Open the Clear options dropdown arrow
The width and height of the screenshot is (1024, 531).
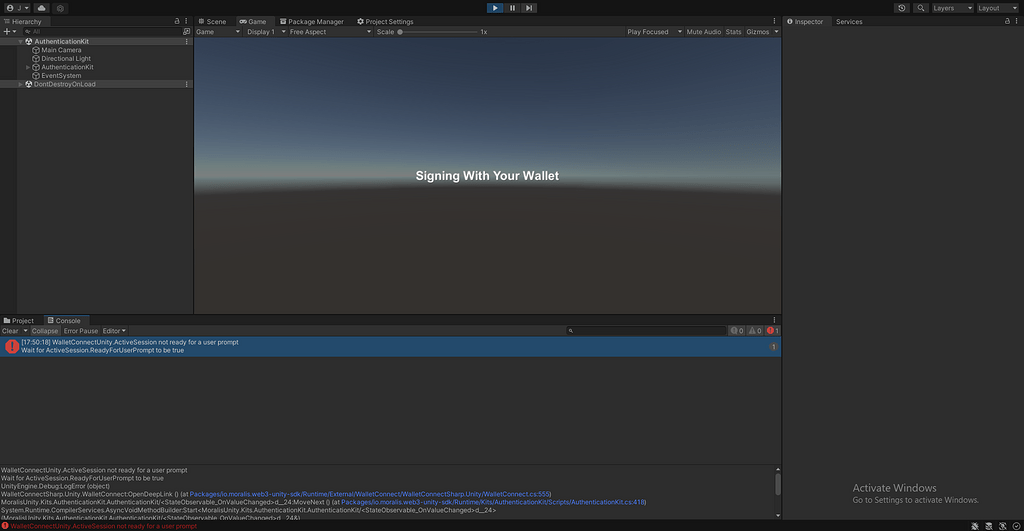click(x=25, y=330)
